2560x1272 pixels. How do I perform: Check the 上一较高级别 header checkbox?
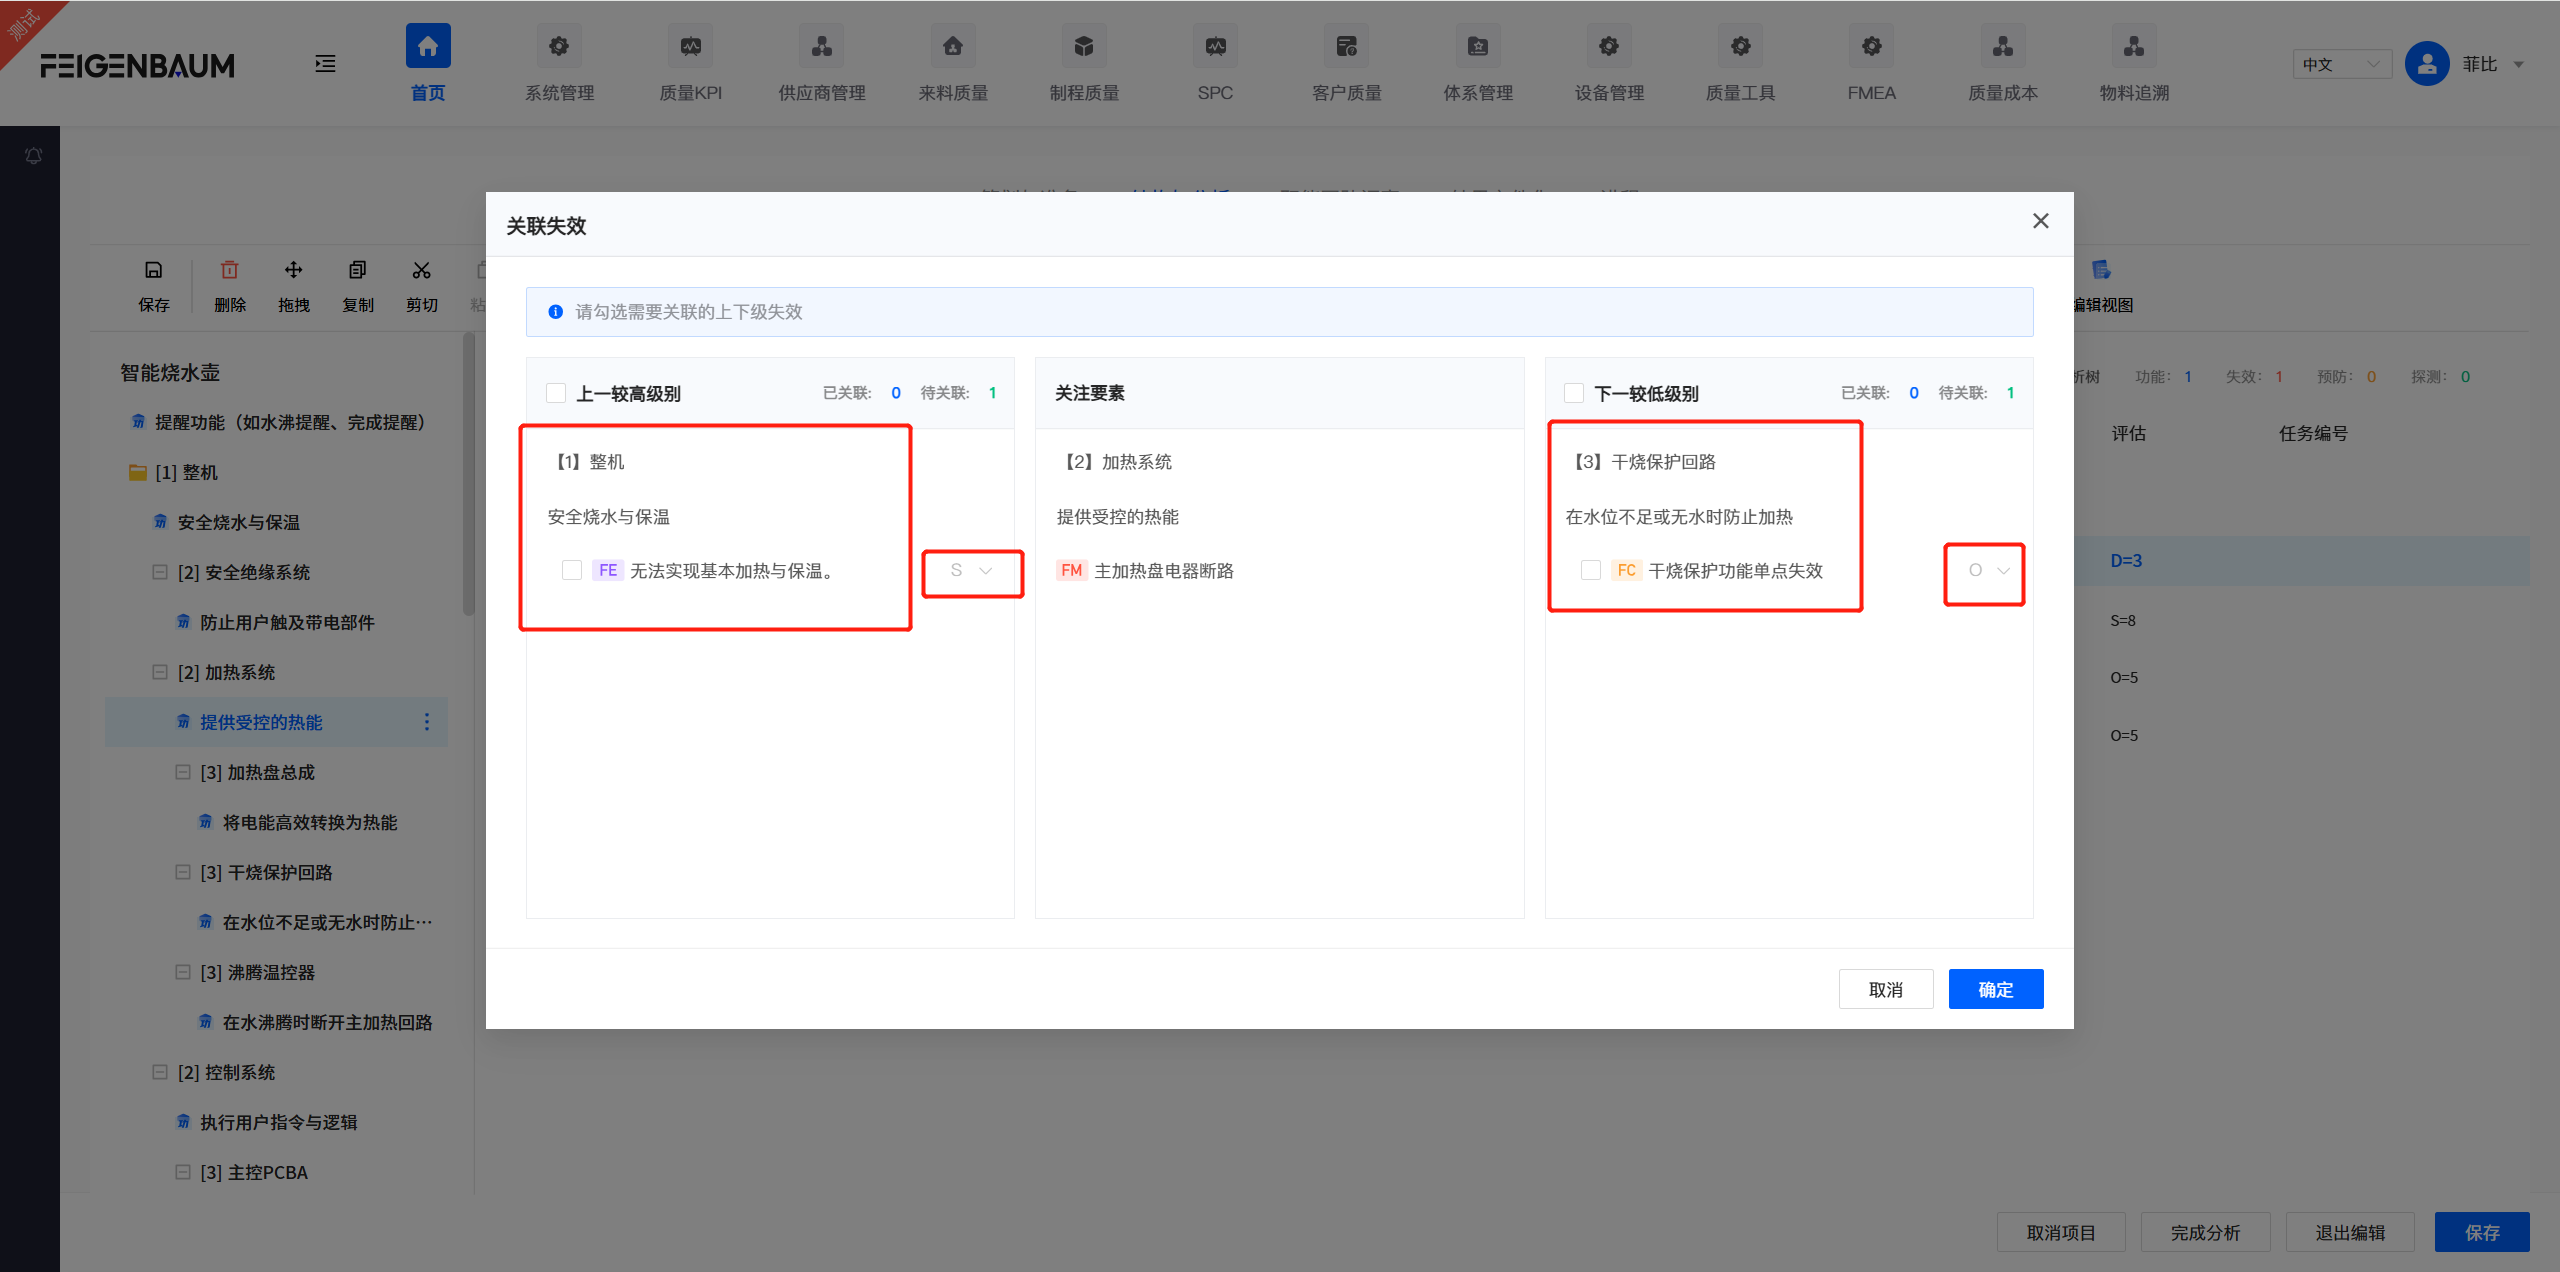[556, 392]
